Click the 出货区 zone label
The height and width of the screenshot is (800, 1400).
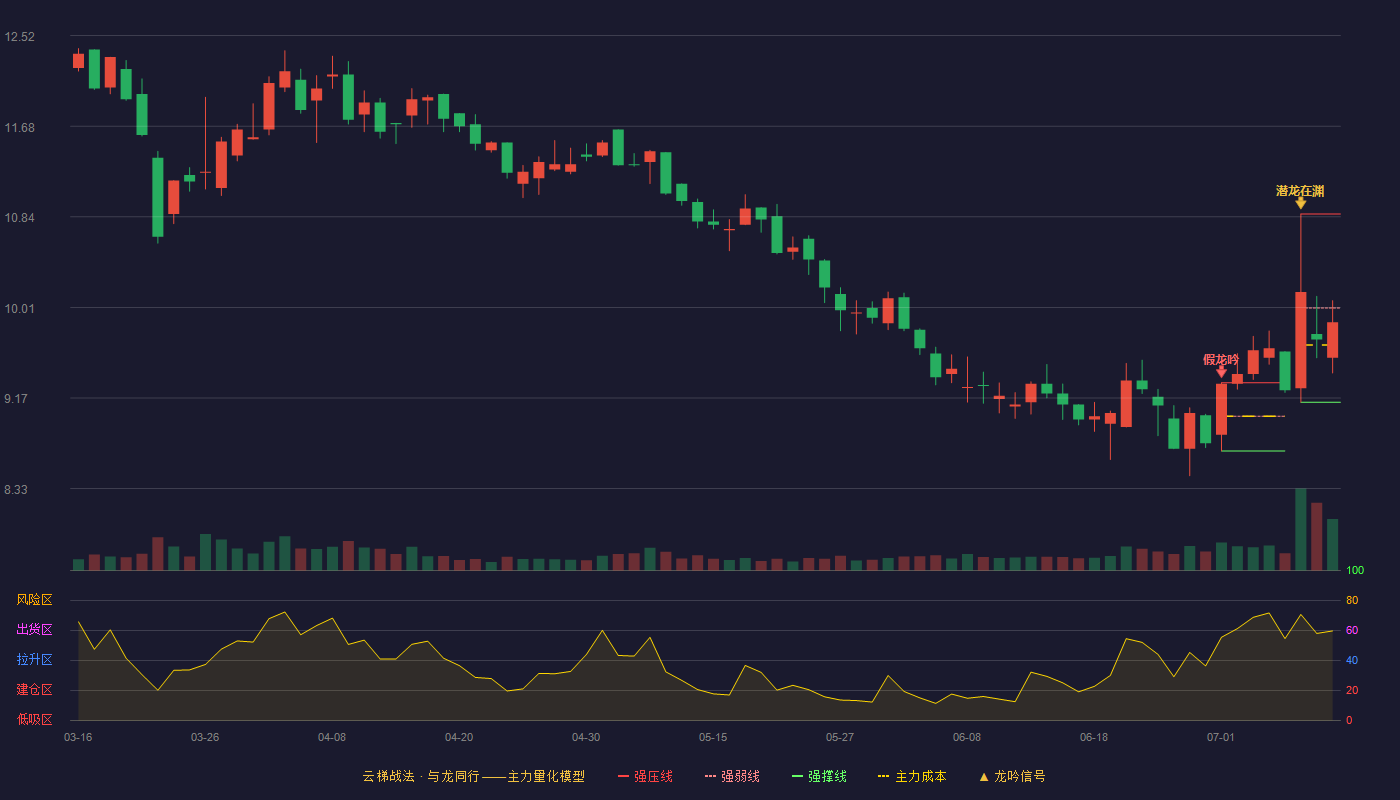pyautogui.click(x=34, y=630)
